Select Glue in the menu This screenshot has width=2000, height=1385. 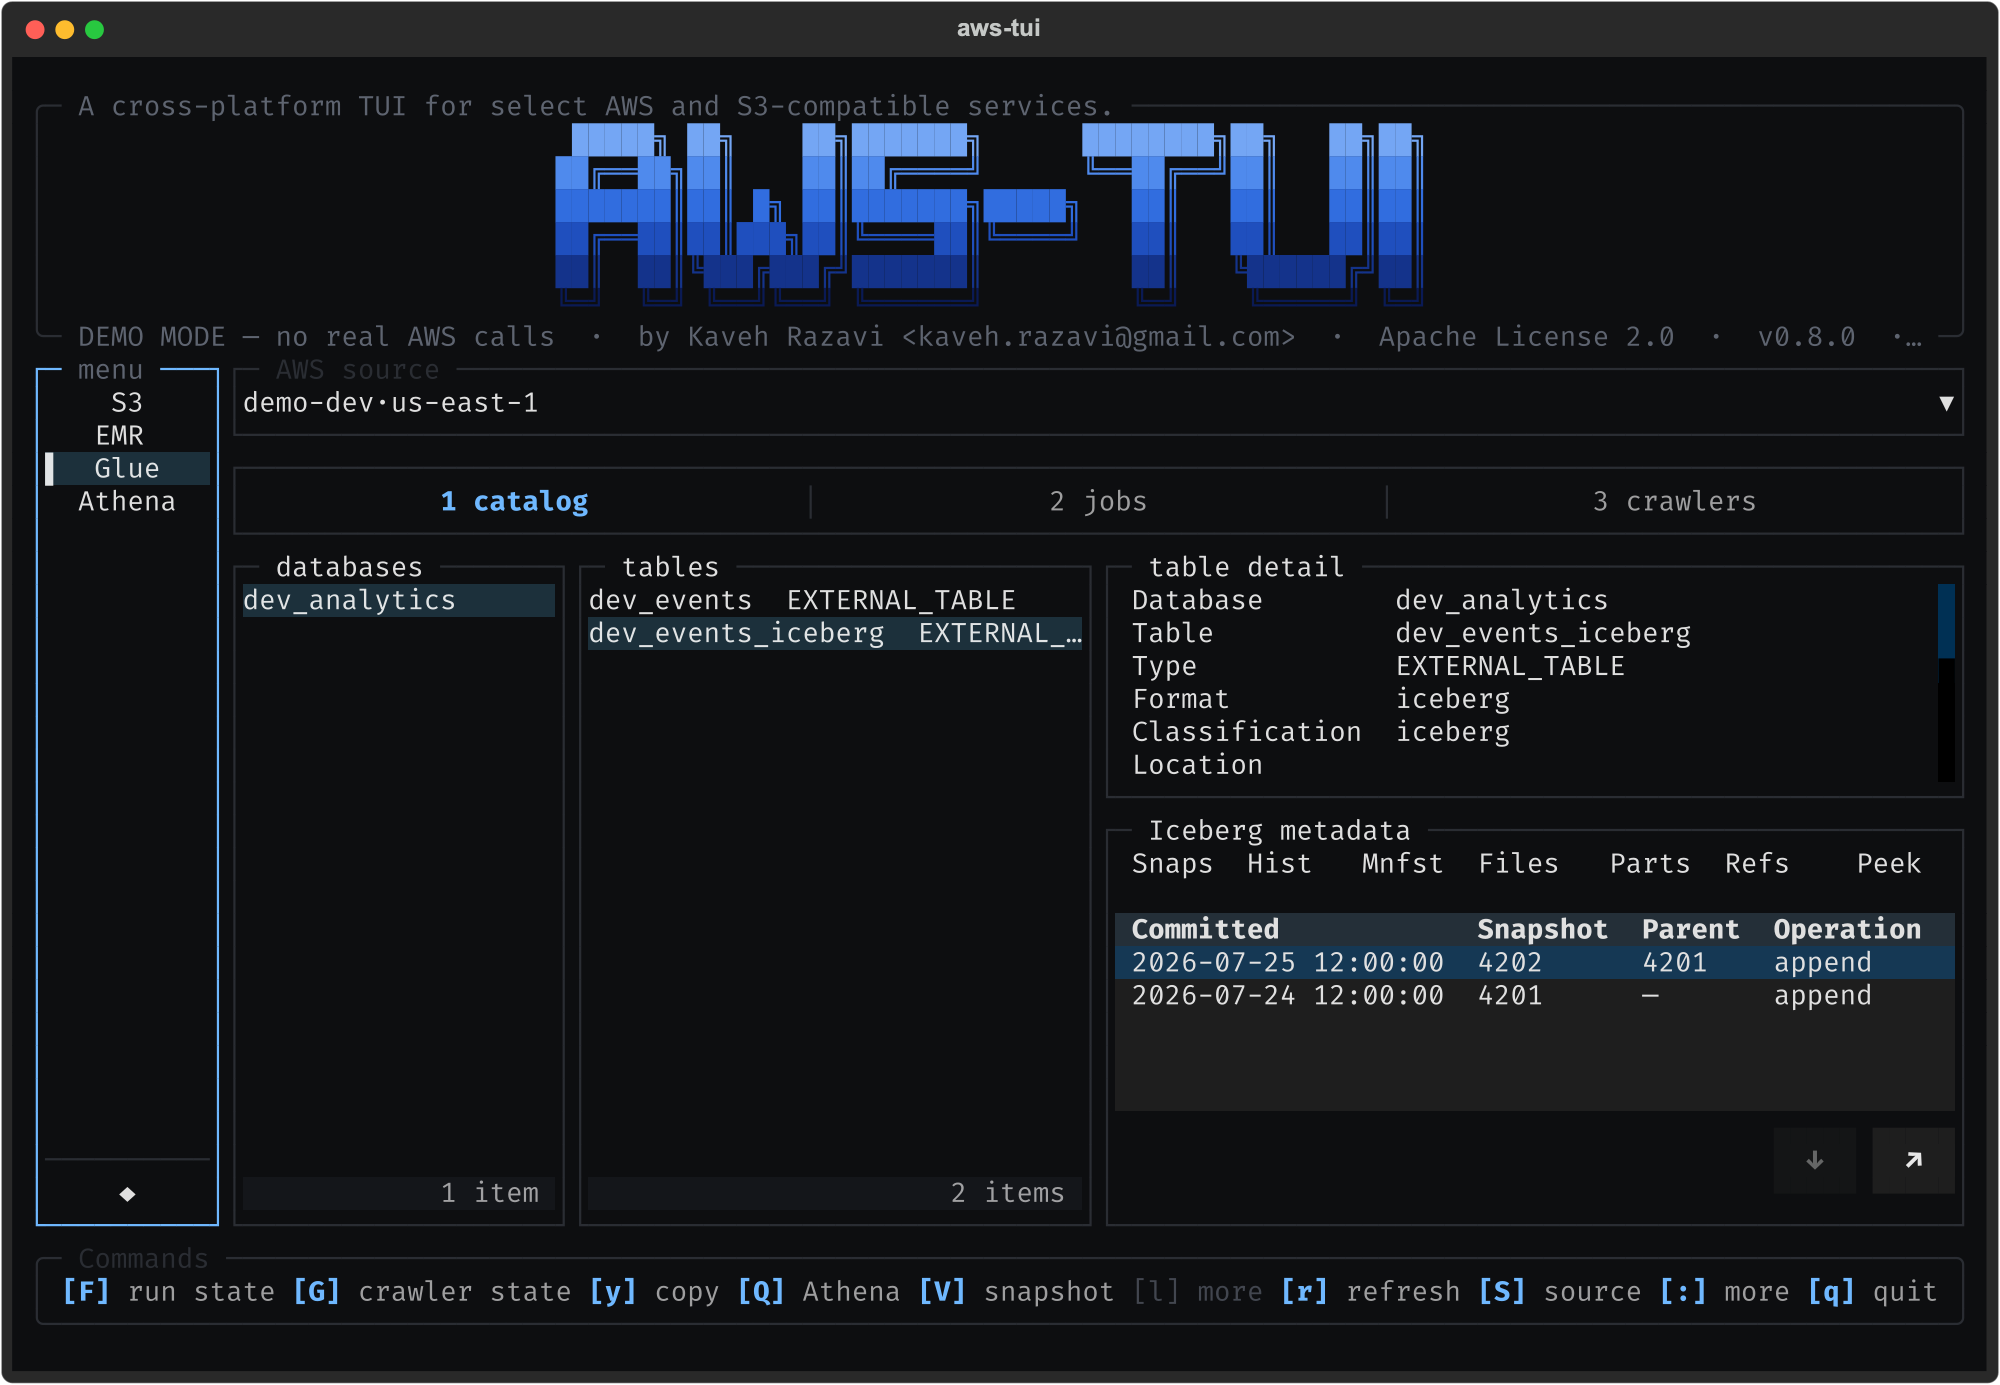point(127,469)
